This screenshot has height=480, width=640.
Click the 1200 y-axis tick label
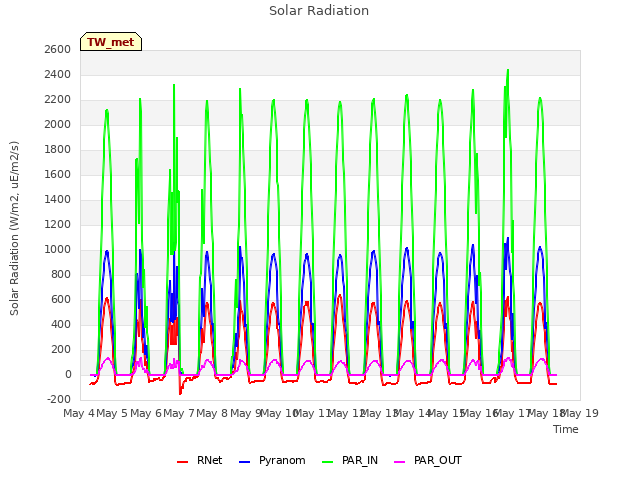point(58,224)
